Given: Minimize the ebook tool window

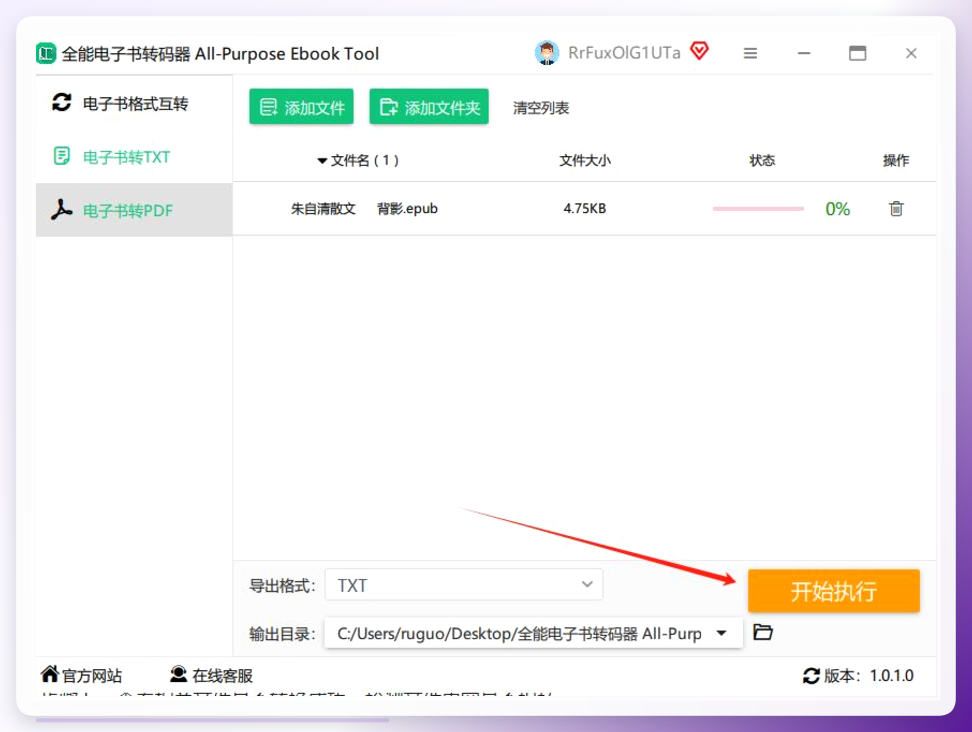Looking at the screenshot, I should 804,53.
